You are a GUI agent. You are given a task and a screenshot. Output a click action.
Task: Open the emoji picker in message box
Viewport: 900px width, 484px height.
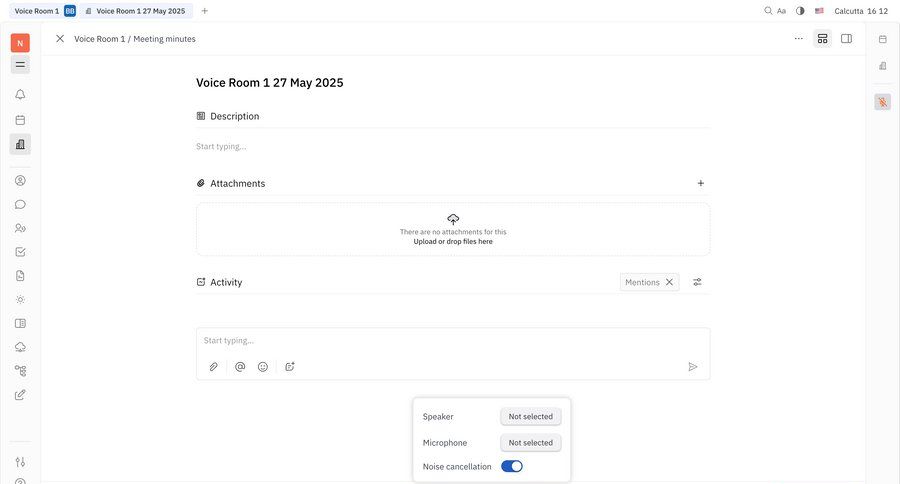pos(263,367)
